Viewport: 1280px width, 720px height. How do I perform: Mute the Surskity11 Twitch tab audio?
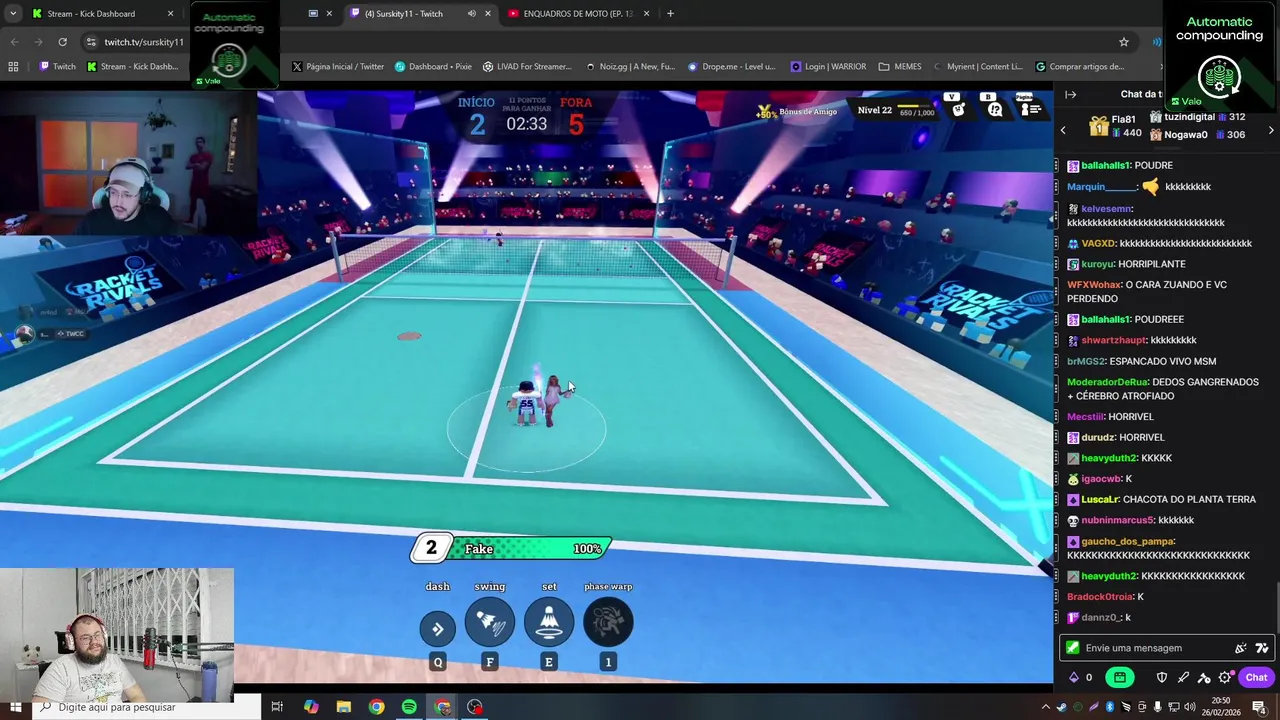(x=471, y=14)
